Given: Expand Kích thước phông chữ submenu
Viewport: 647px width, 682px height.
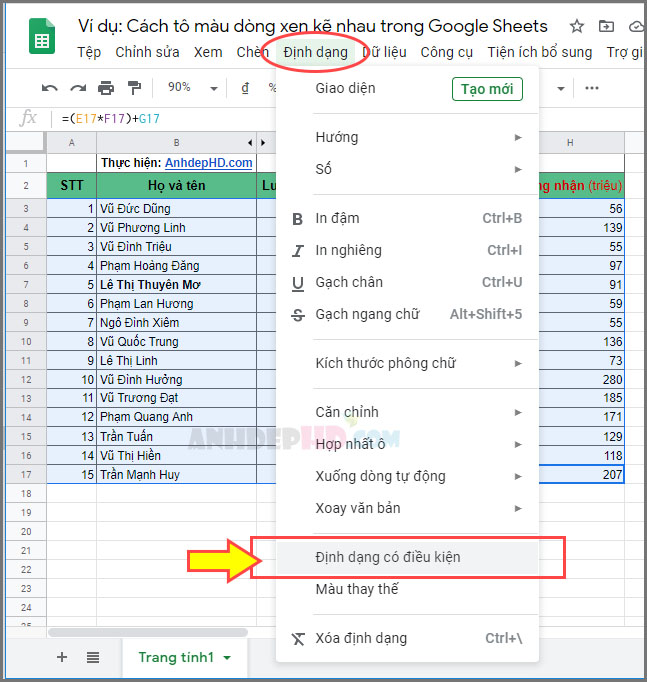Looking at the screenshot, I should [x=517, y=363].
